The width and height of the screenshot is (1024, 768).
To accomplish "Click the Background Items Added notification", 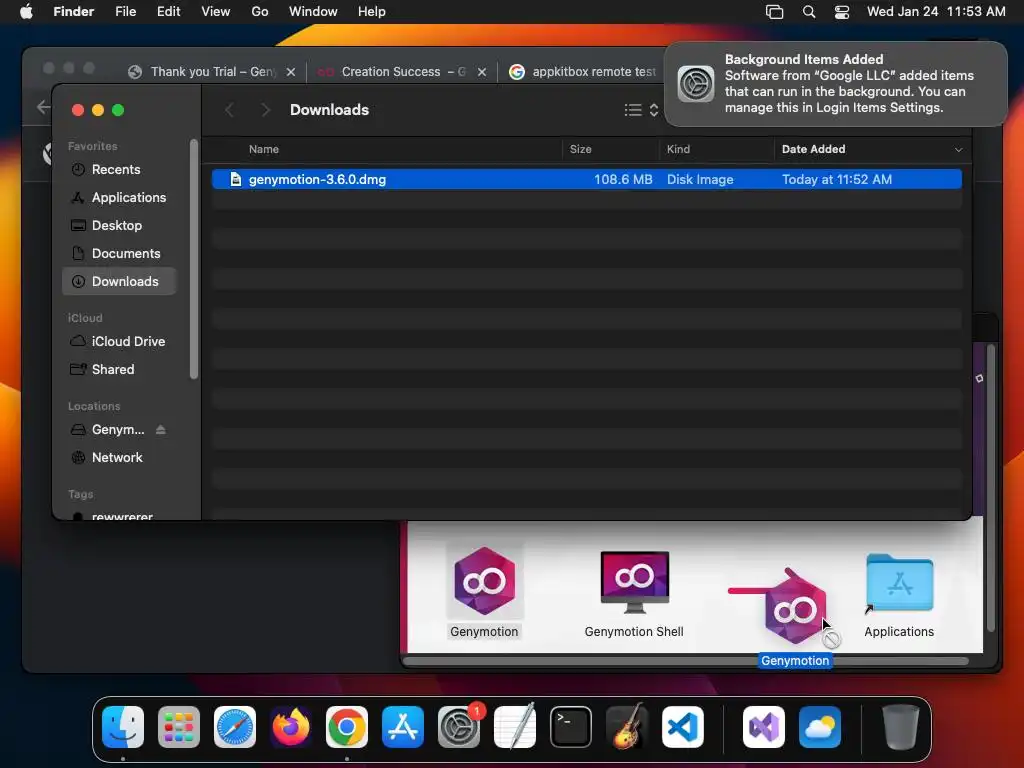I will pyautogui.click(x=836, y=84).
